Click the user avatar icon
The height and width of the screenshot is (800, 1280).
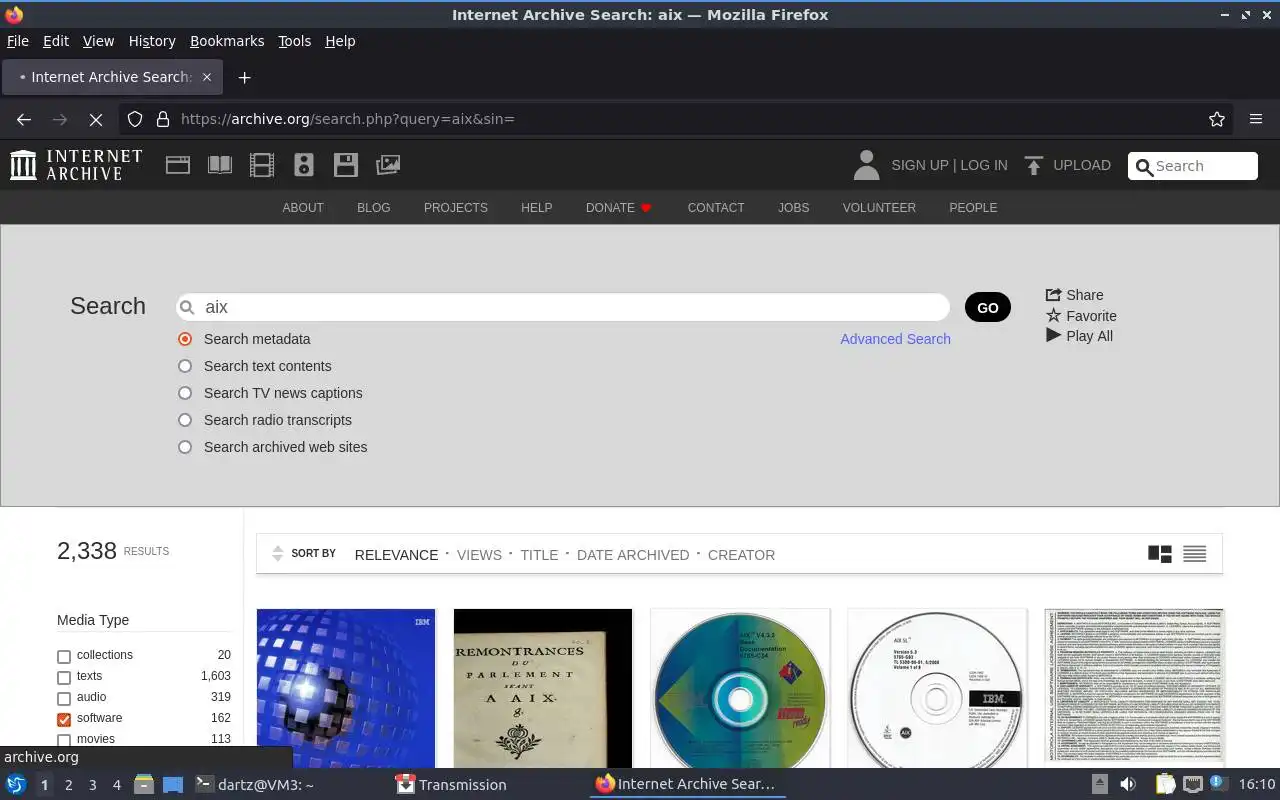coord(866,165)
